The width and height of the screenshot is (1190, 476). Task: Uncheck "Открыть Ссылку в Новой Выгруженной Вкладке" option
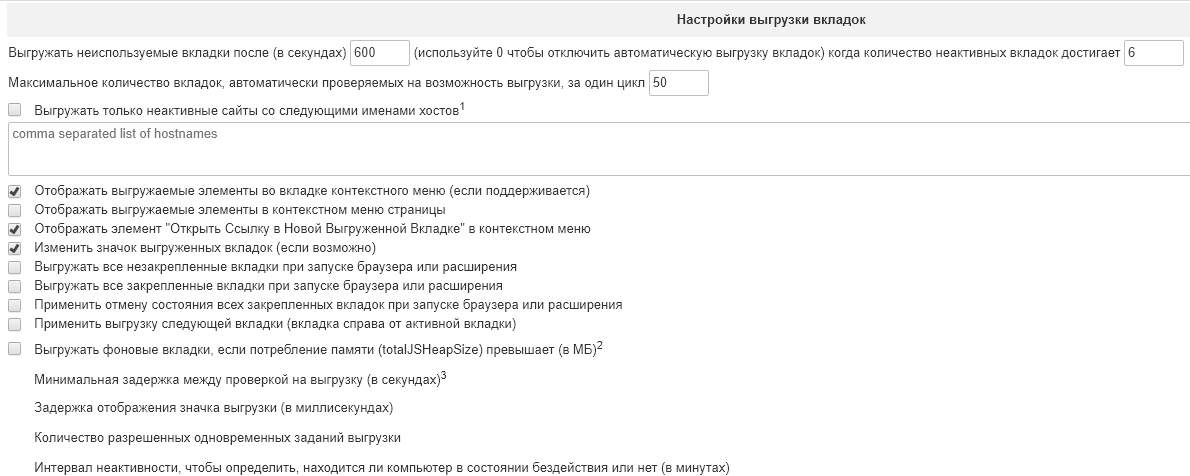[x=14, y=229]
